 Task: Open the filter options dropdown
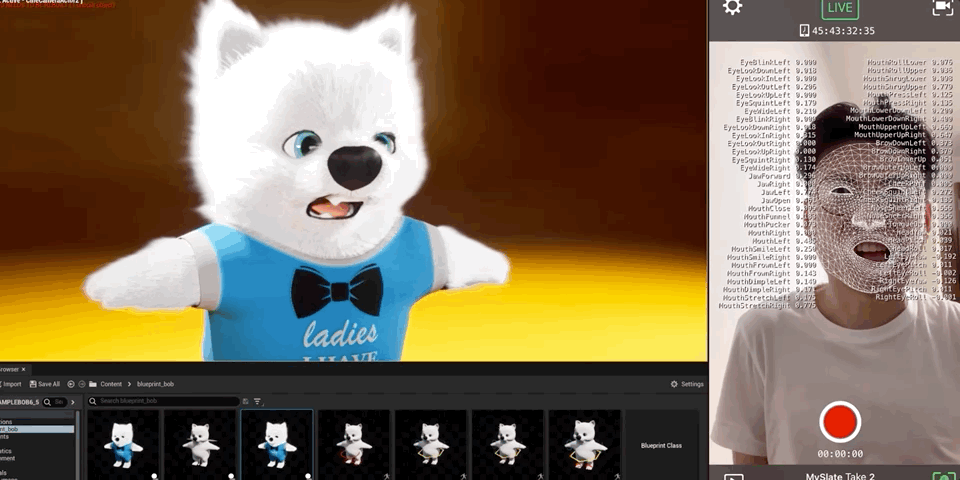[258, 402]
